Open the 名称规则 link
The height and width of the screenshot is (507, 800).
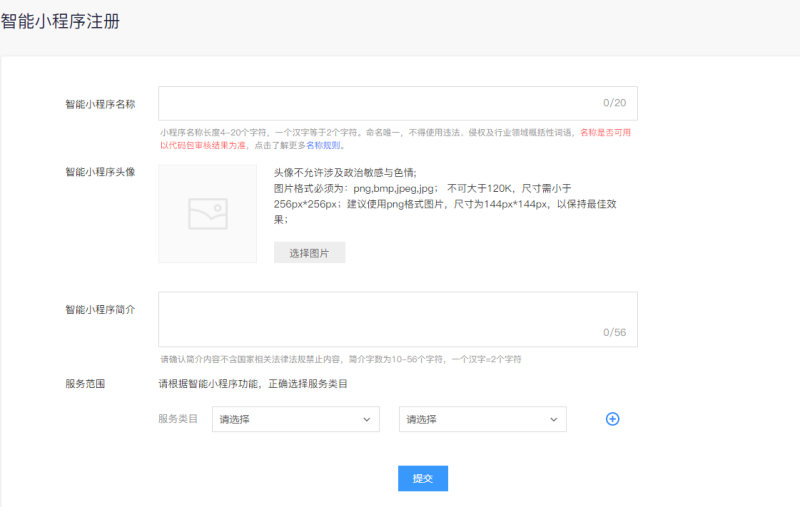tap(323, 145)
